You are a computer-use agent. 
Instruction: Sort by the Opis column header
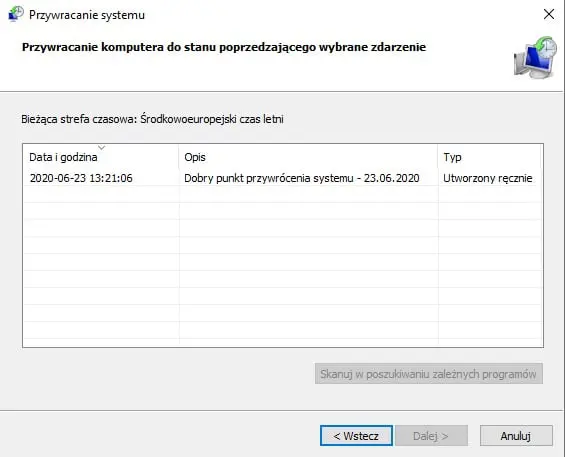coord(308,157)
